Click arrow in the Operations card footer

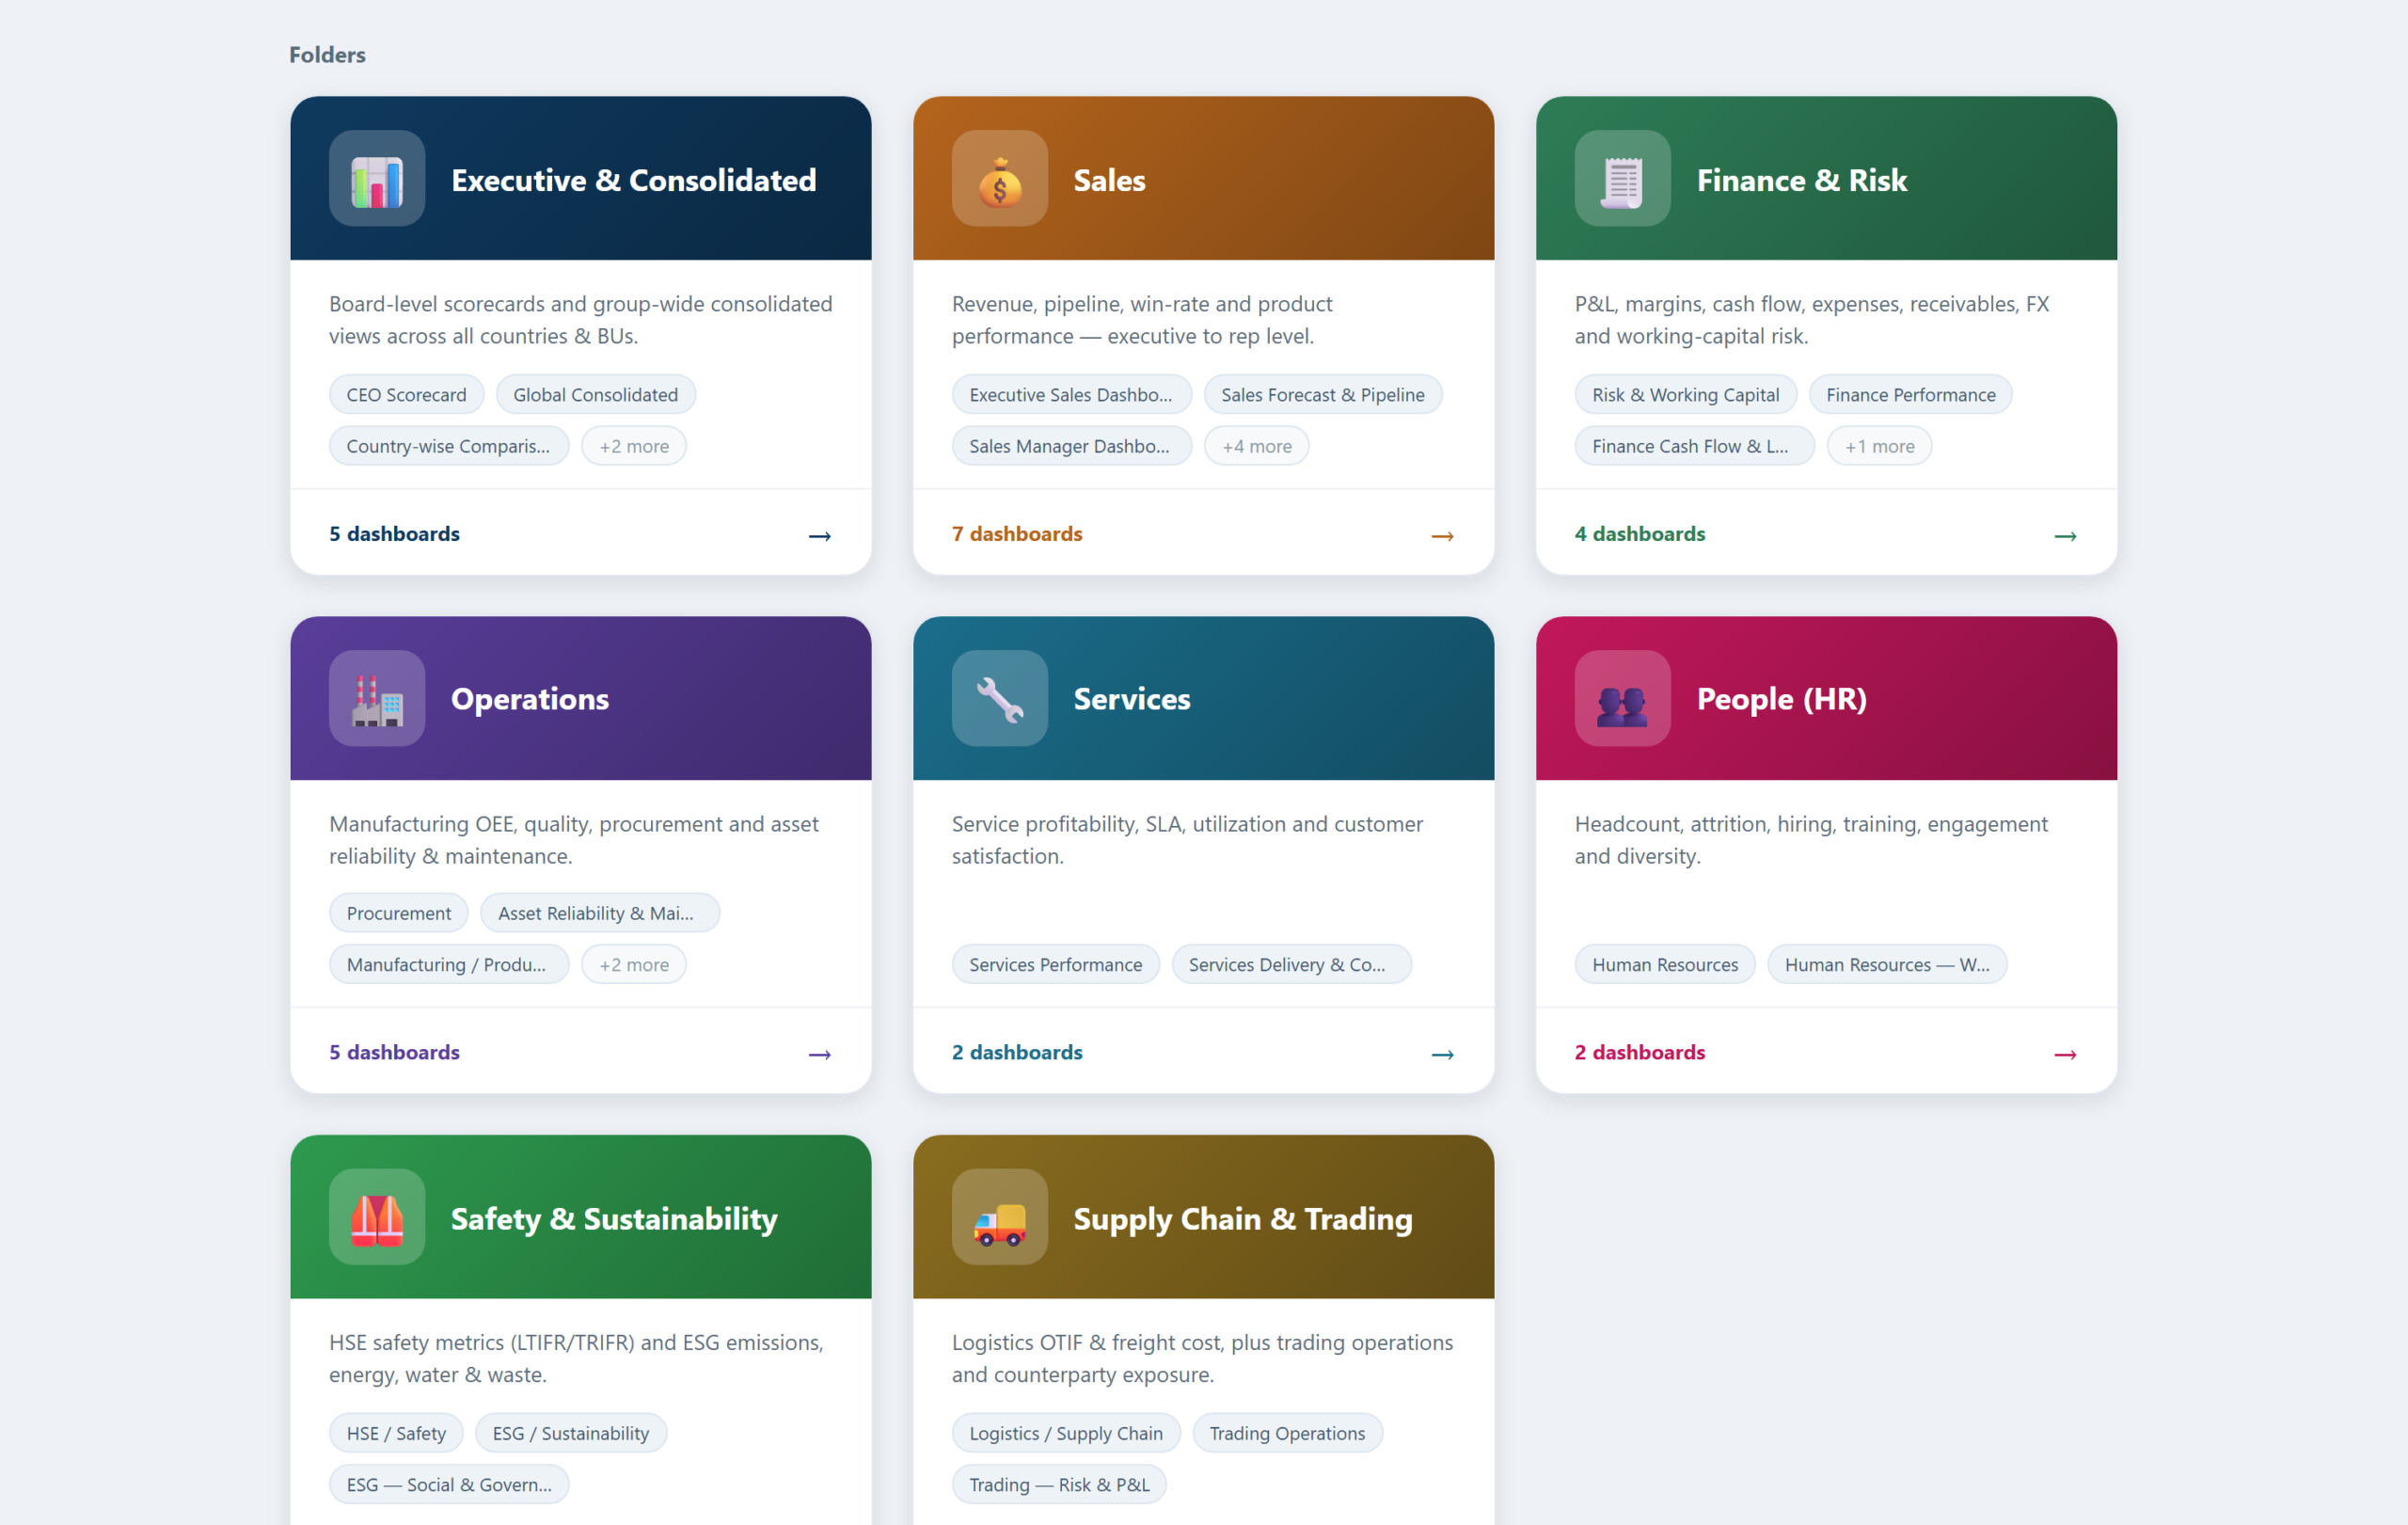[820, 1054]
